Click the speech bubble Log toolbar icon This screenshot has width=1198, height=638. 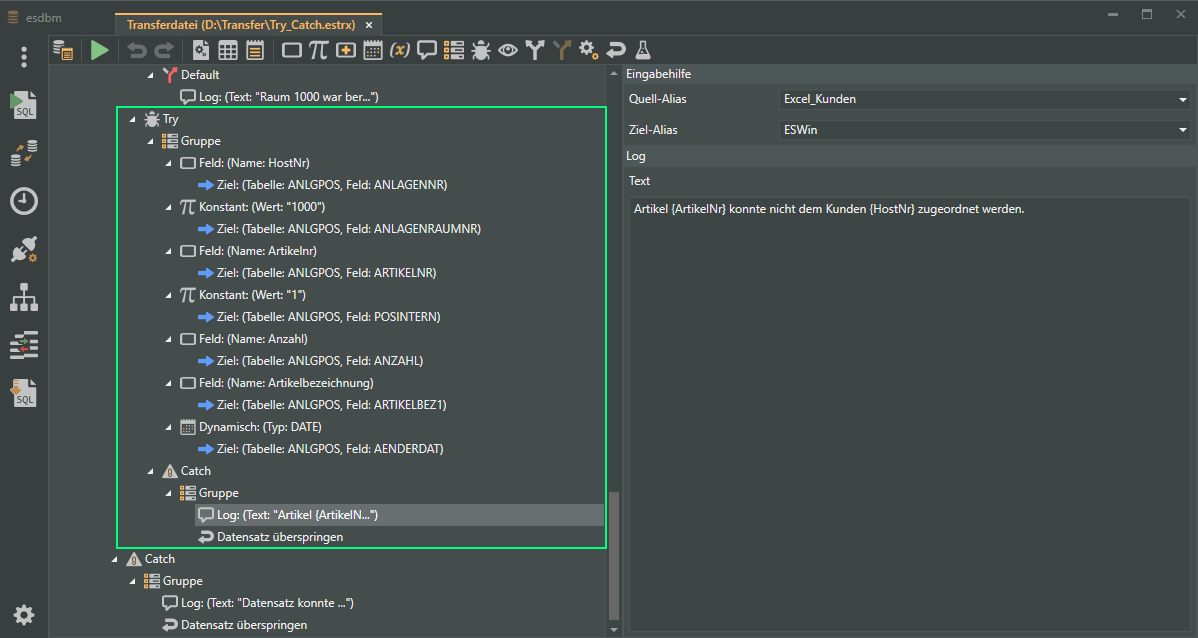pyautogui.click(x=427, y=50)
